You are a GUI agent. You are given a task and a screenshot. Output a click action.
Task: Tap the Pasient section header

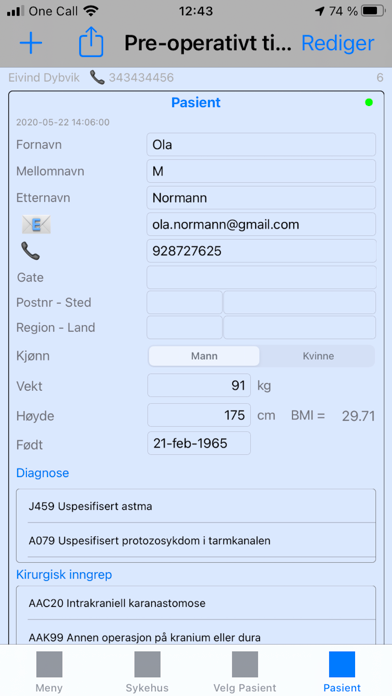(196, 103)
